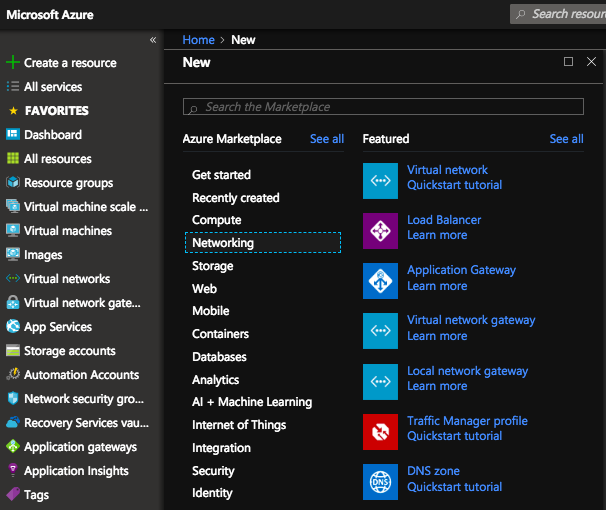Select the Web category

(204, 289)
